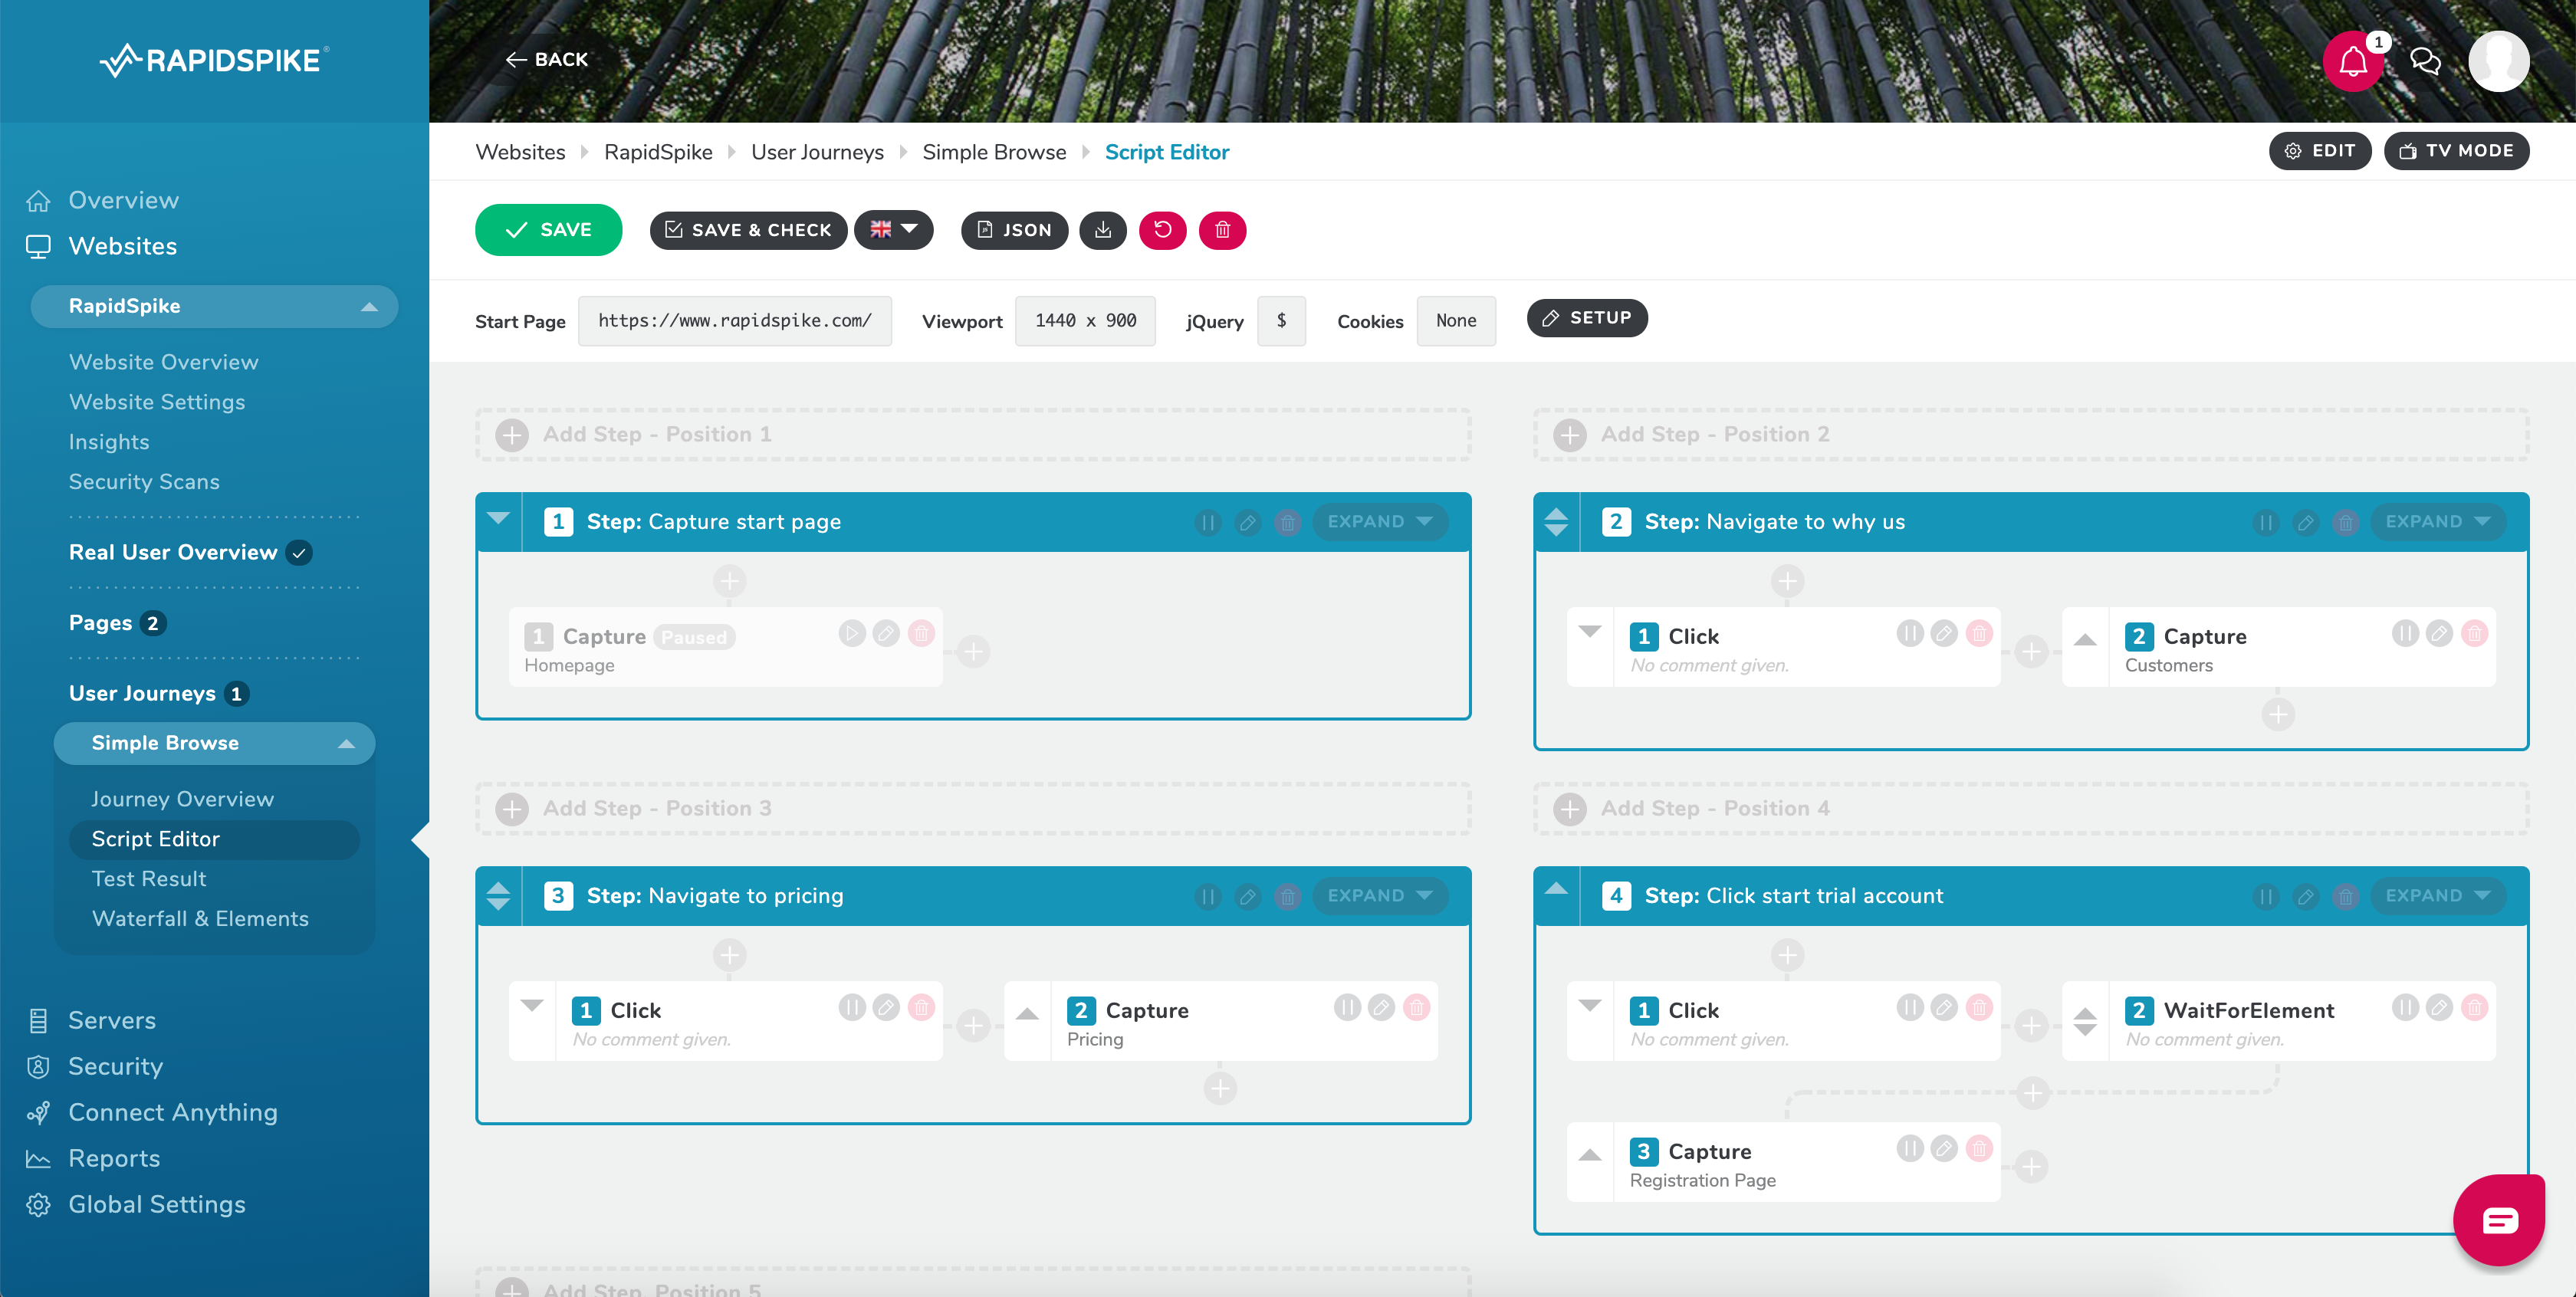Pause the Click start trial account step
2576x1297 pixels.
pos(2266,896)
